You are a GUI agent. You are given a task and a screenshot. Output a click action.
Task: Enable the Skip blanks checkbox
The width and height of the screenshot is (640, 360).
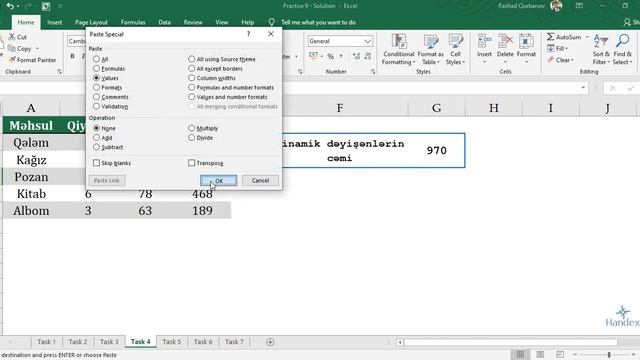pos(96,163)
